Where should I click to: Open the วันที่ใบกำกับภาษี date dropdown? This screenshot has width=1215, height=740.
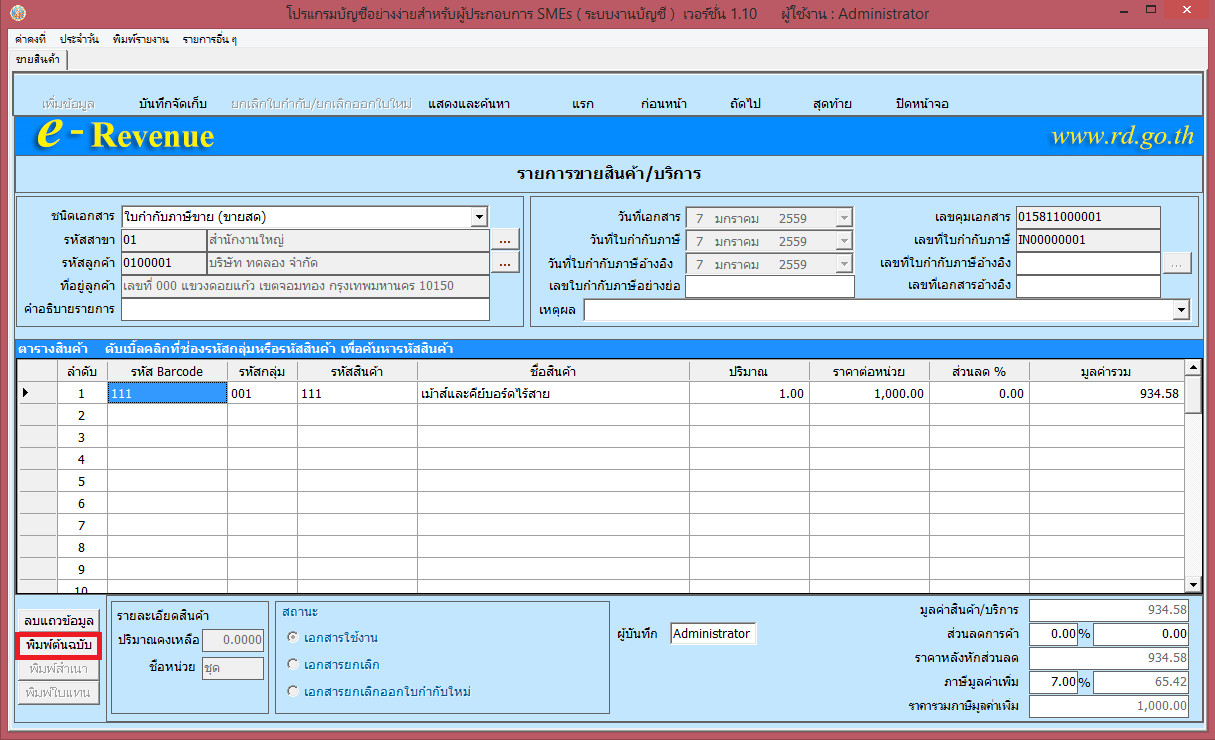(844, 240)
